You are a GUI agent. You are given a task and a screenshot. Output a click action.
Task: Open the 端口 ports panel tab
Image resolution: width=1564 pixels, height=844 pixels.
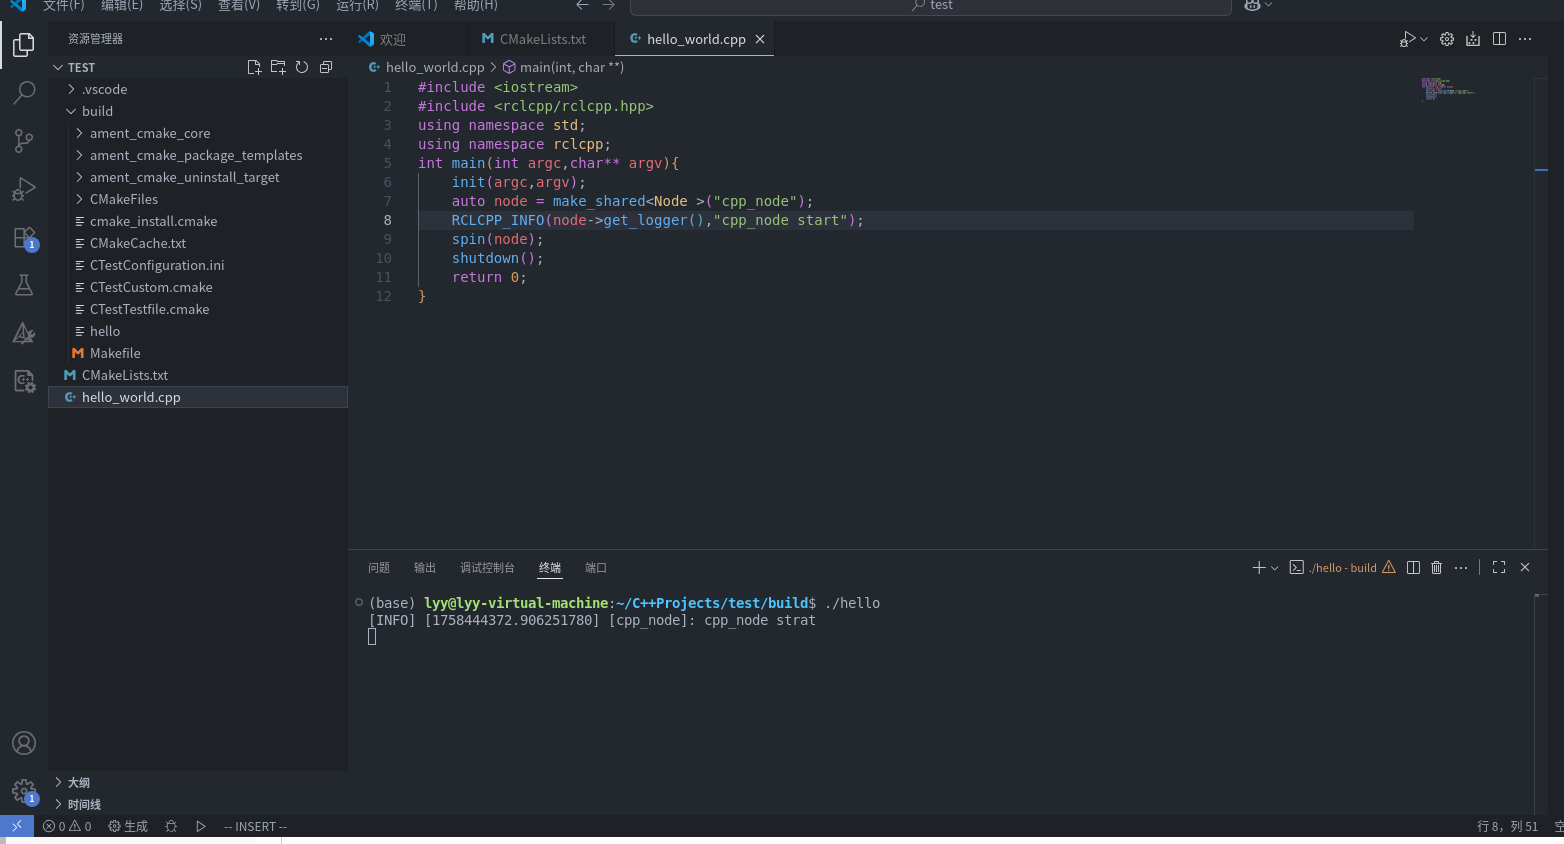tap(596, 567)
